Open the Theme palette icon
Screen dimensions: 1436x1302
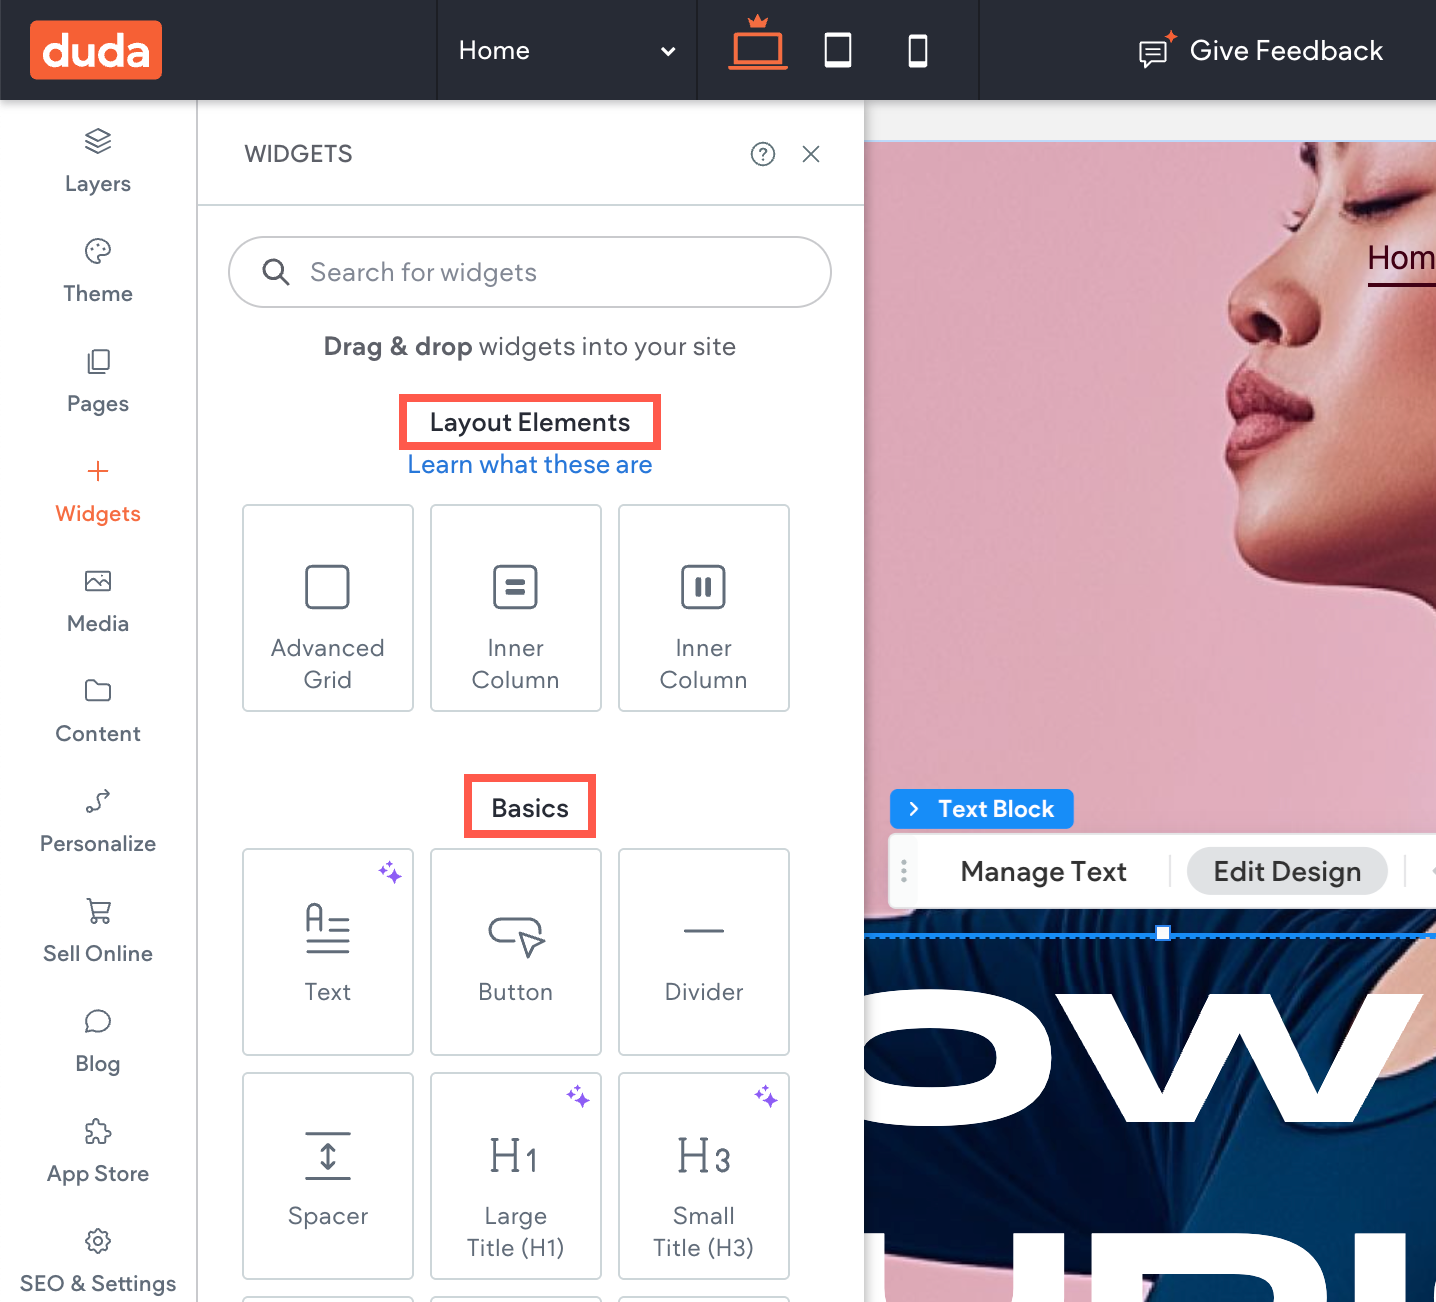98,251
